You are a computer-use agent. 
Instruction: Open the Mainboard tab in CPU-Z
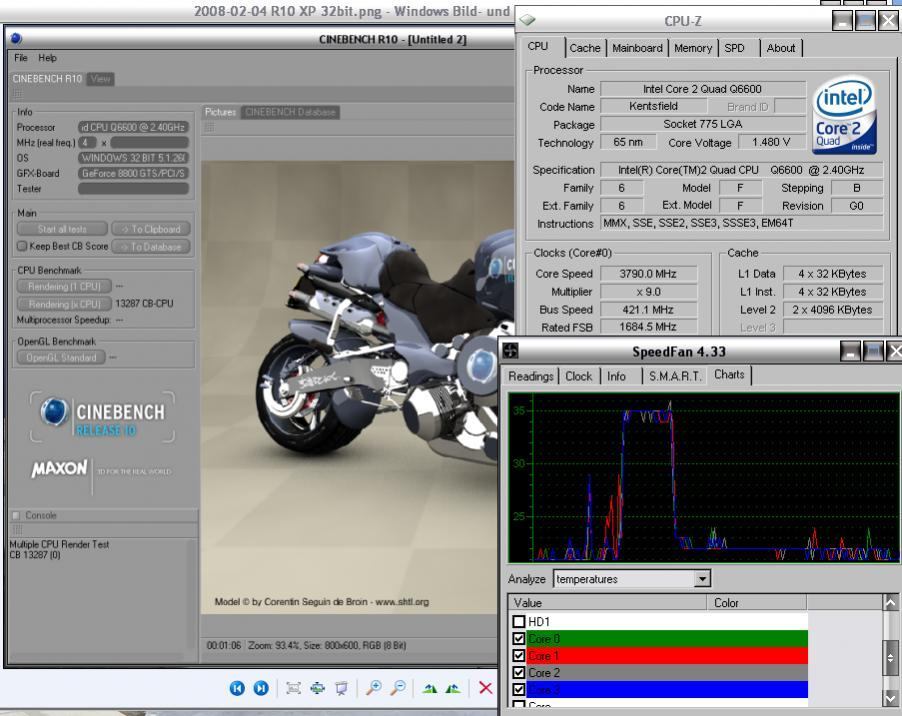[637, 47]
